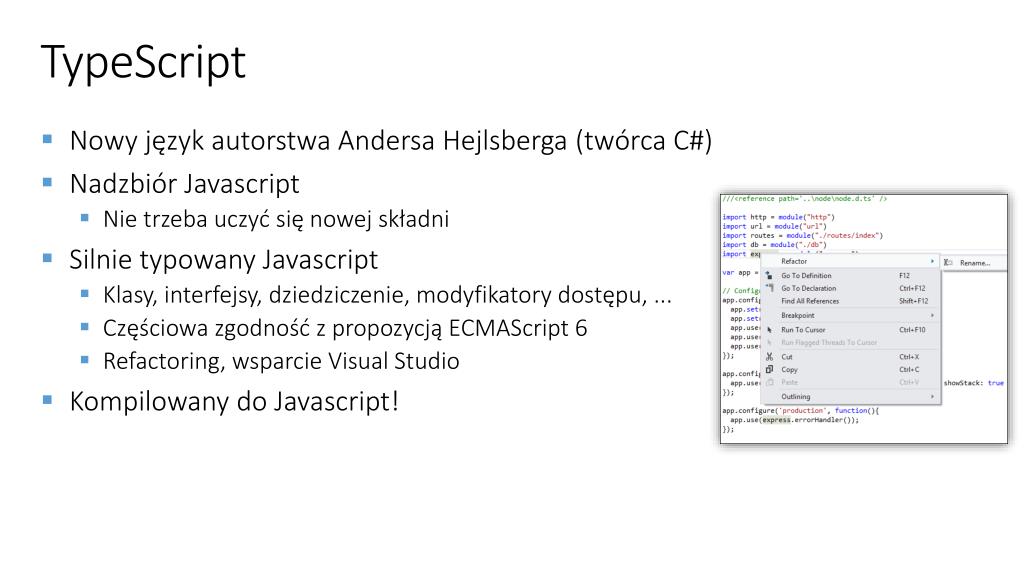
Task: Click the Go To Definition icon
Action: [x=769, y=276]
